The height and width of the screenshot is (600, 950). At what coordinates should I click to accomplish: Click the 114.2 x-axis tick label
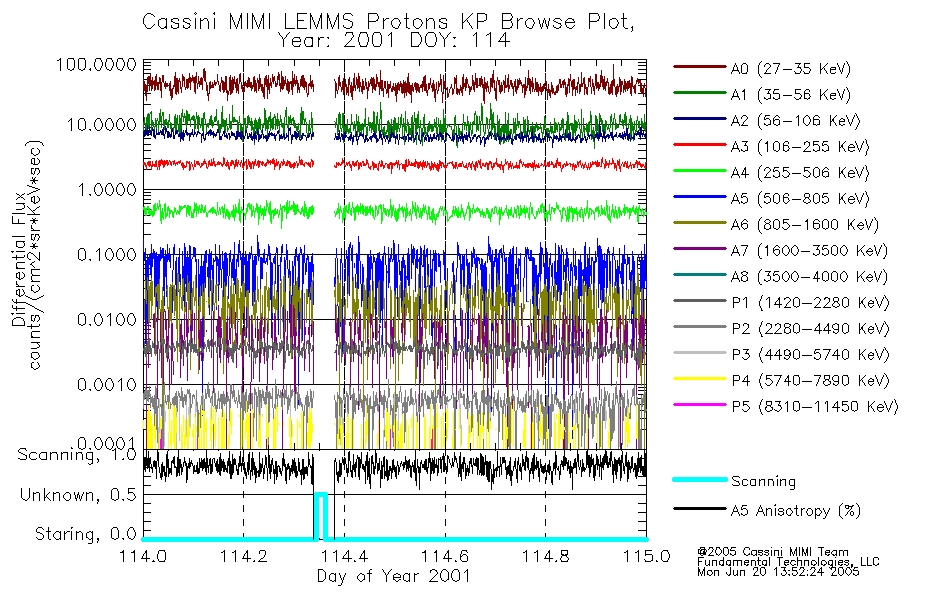244,556
